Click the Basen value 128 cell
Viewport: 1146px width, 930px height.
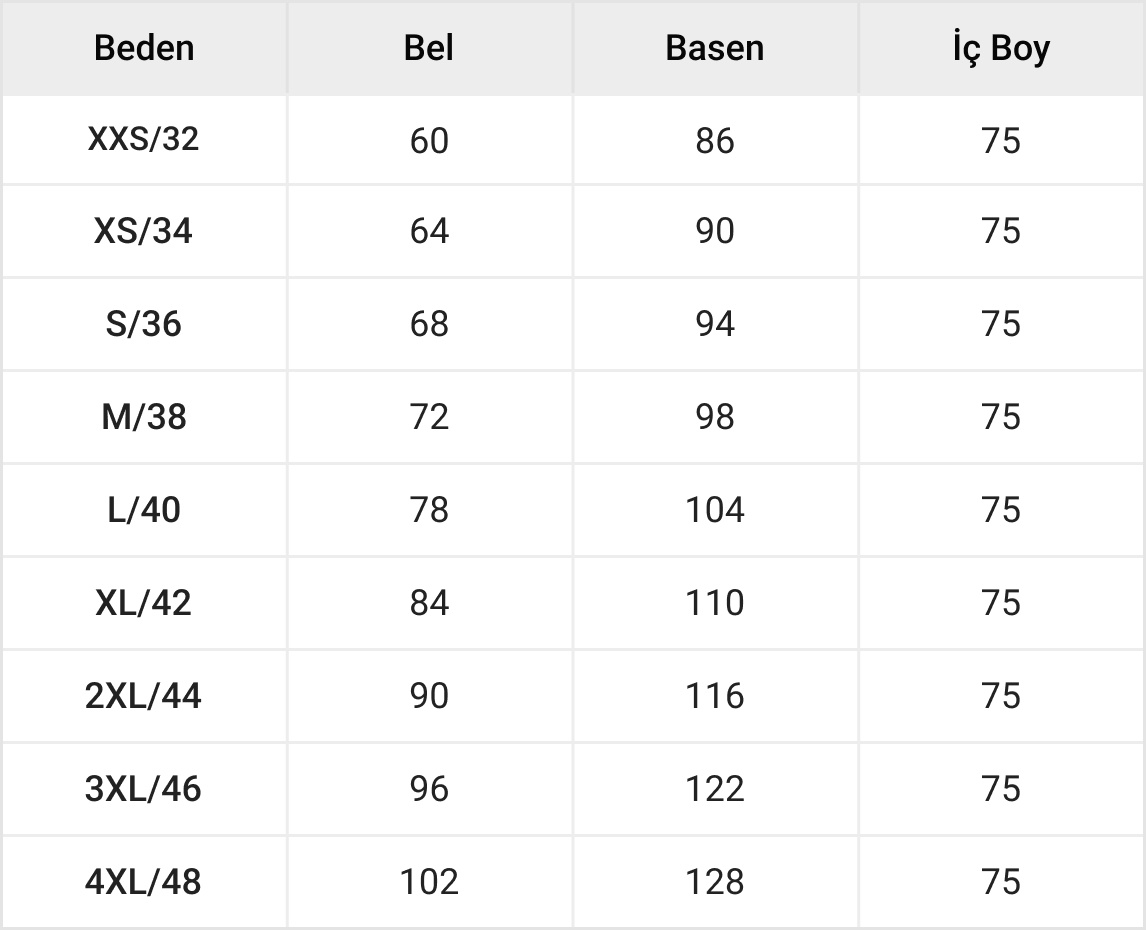pos(714,882)
